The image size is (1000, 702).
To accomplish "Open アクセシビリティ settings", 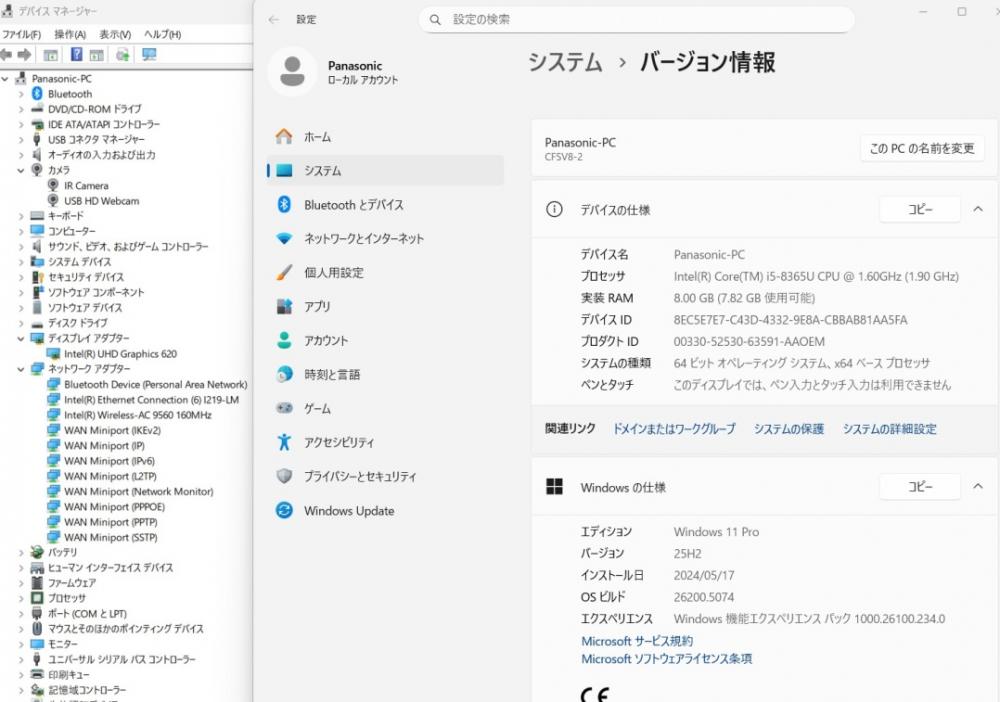I will [x=385, y=442].
